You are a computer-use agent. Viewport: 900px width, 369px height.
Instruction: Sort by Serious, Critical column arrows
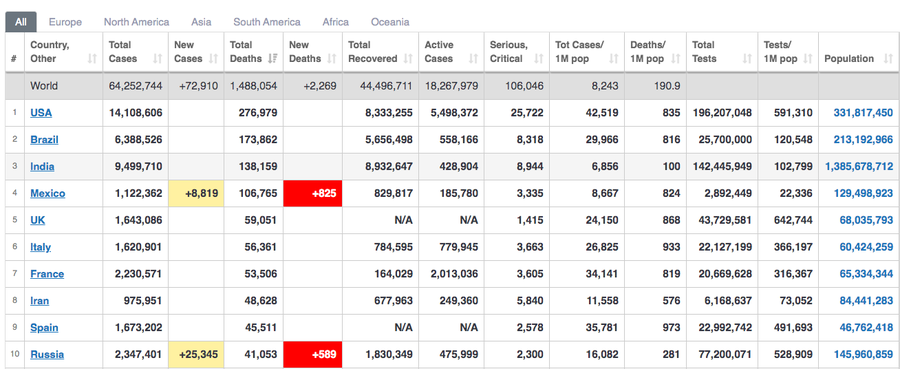pyautogui.click(x=538, y=59)
